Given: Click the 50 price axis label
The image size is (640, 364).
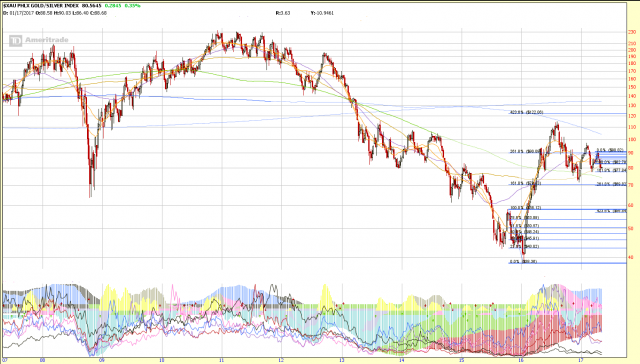Looking at the screenshot, I should coord(631,229).
